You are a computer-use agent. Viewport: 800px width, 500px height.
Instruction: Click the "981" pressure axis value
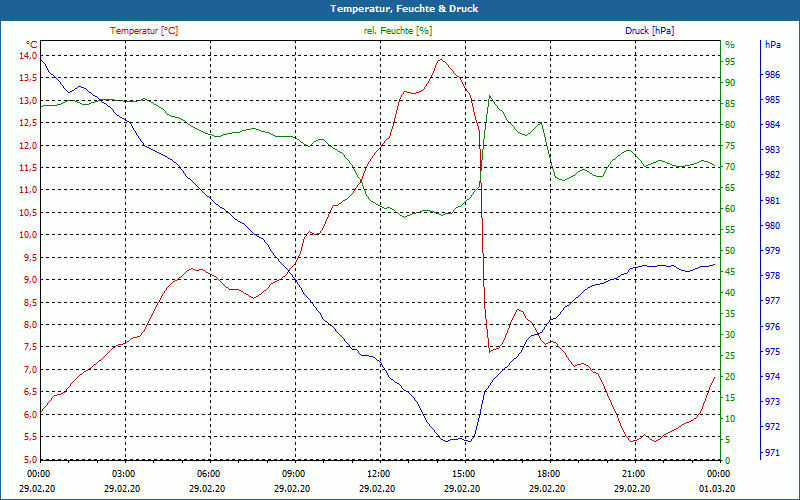[773, 201]
